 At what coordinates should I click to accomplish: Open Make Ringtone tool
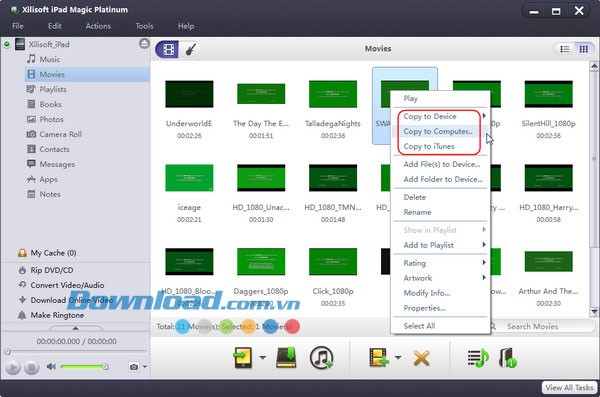coord(57,315)
